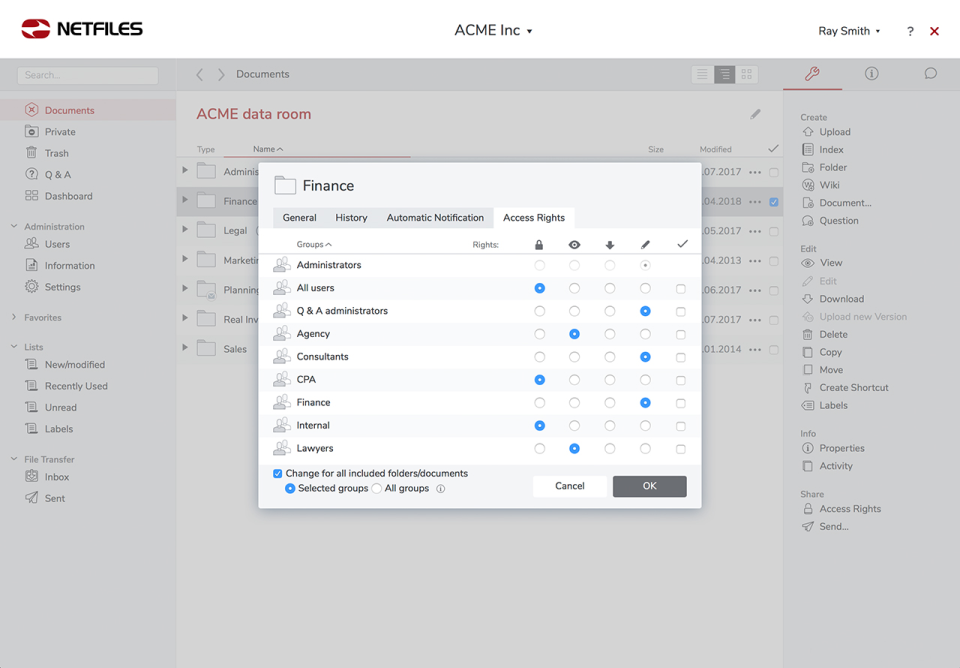960x668 pixels.
Task: Open the Ray Smith user menu
Action: (x=843, y=31)
